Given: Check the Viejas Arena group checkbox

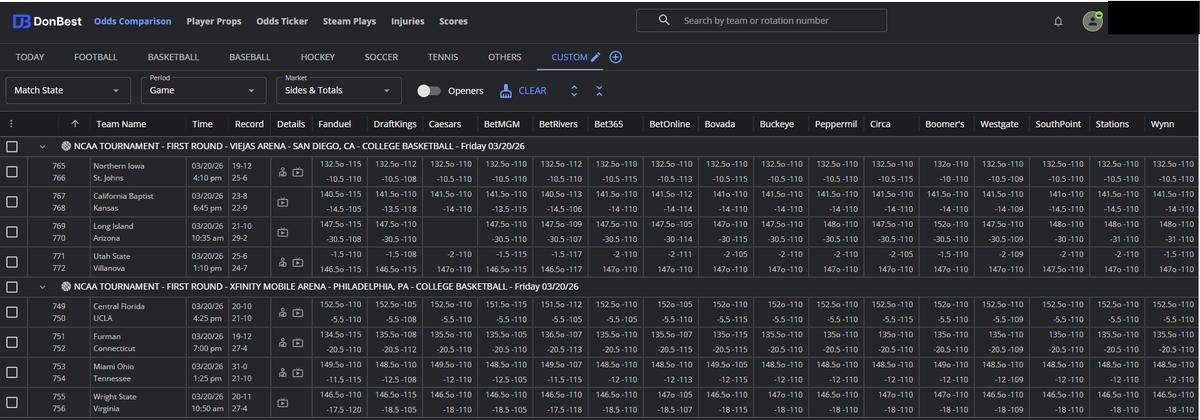Looking at the screenshot, I should coord(11,146).
